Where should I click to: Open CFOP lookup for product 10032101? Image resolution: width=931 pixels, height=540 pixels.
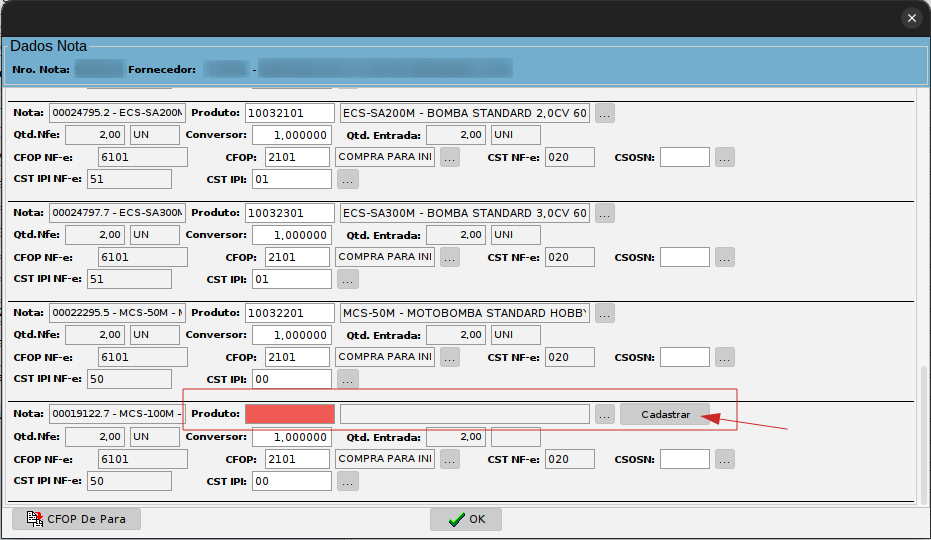coord(450,157)
